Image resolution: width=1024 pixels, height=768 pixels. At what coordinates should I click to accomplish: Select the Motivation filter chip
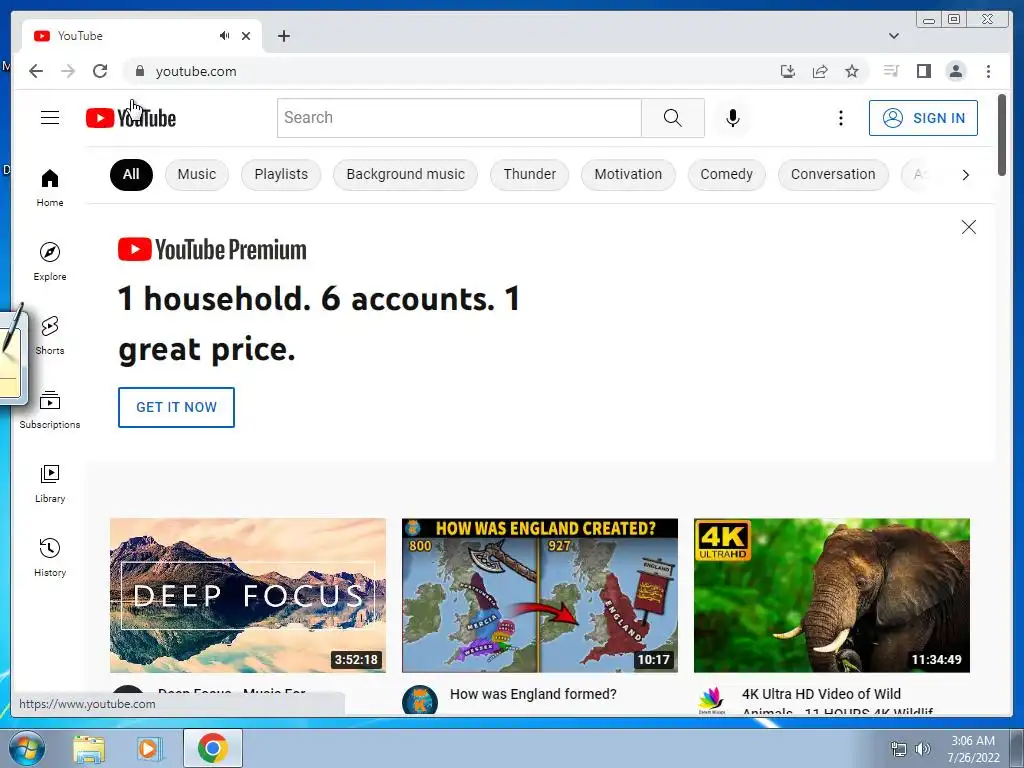click(628, 174)
